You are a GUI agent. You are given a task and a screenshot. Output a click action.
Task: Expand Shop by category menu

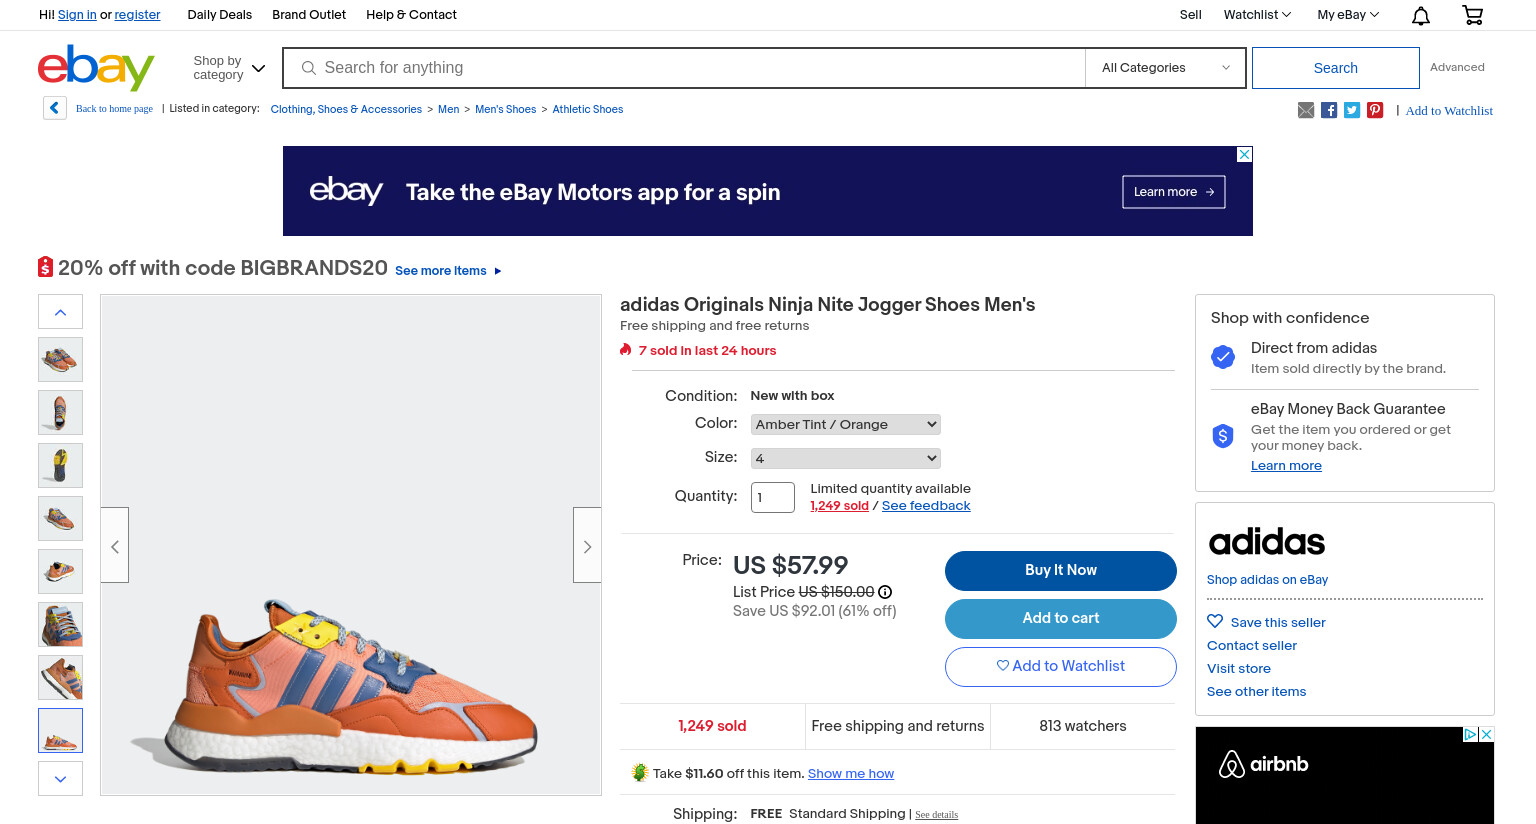(229, 68)
